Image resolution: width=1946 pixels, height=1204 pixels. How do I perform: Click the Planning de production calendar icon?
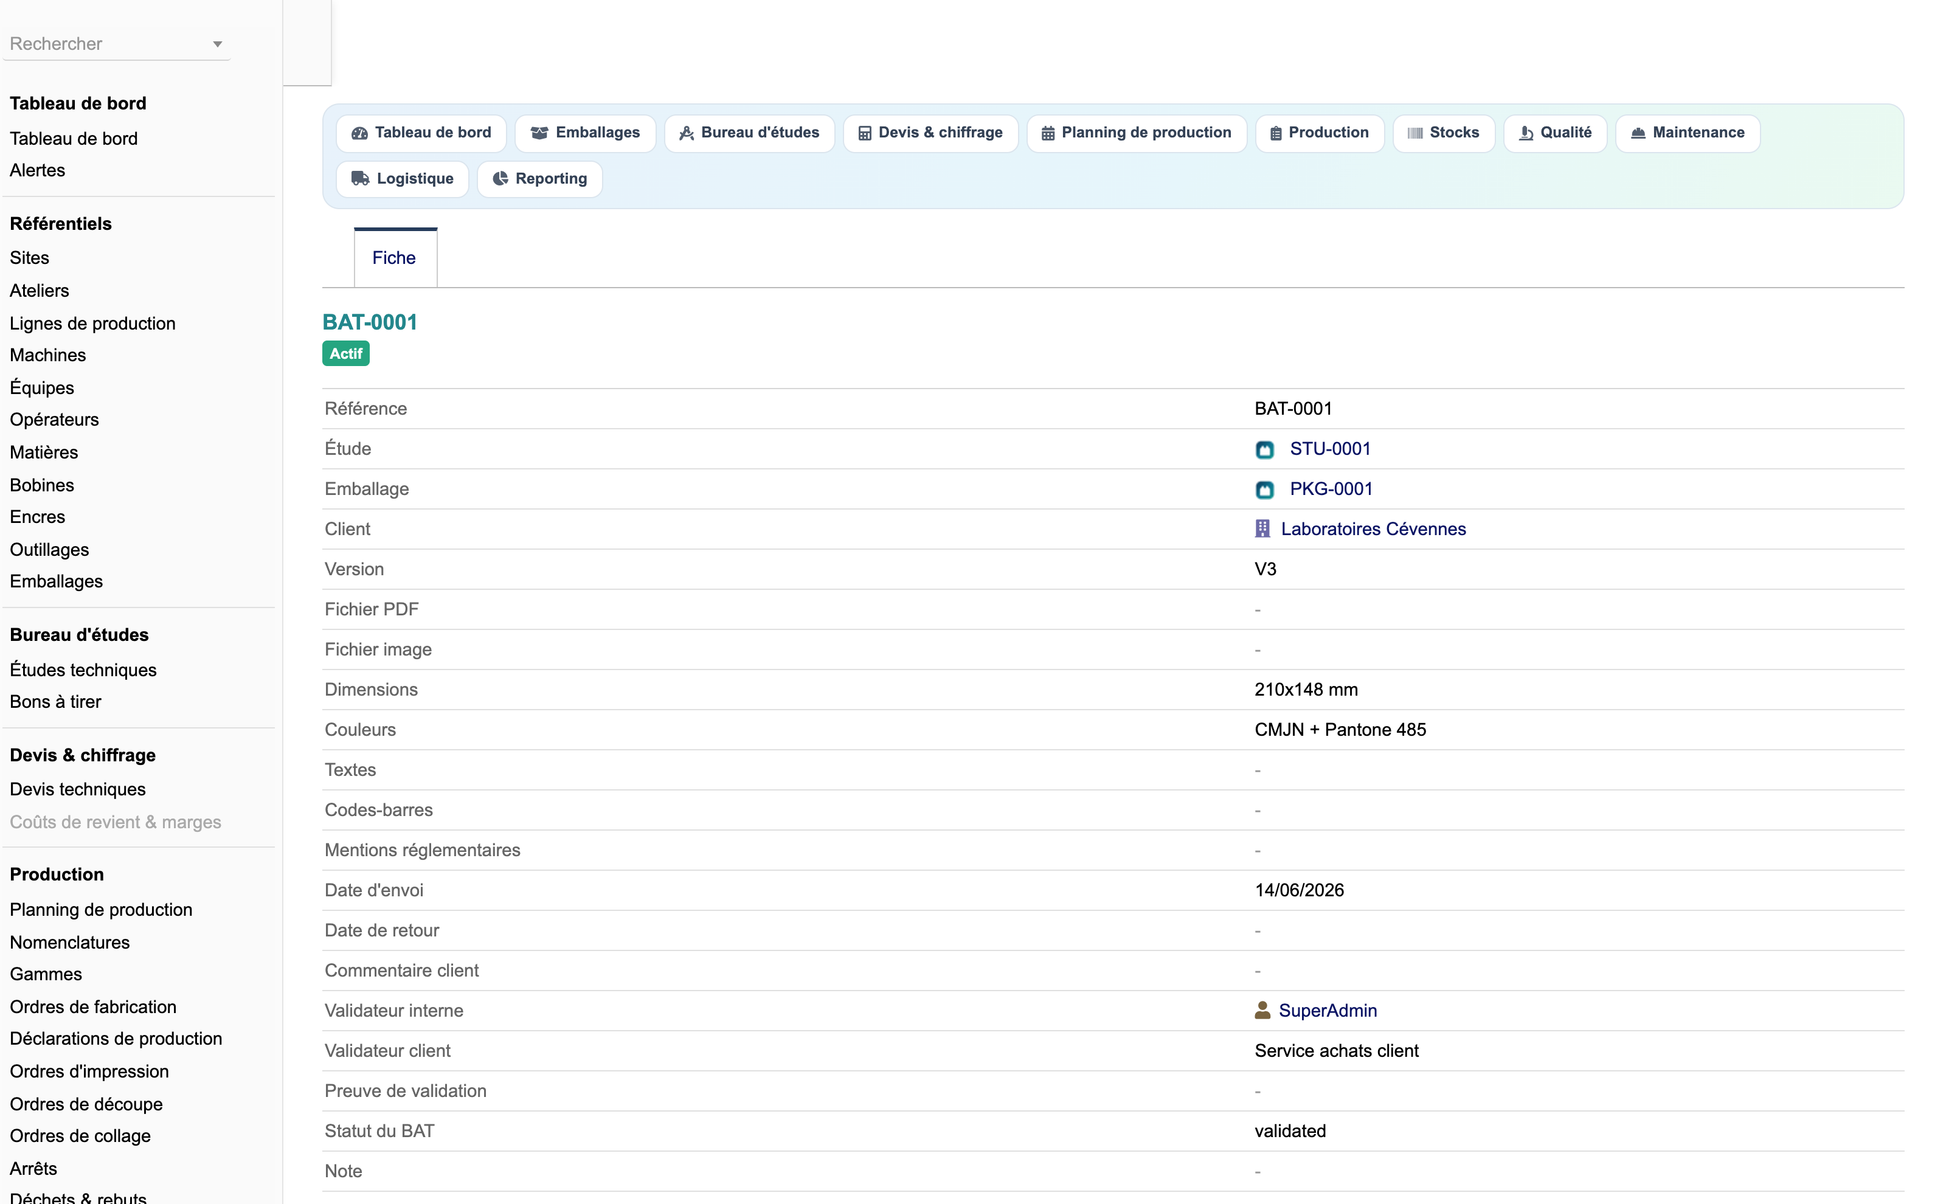1048,133
